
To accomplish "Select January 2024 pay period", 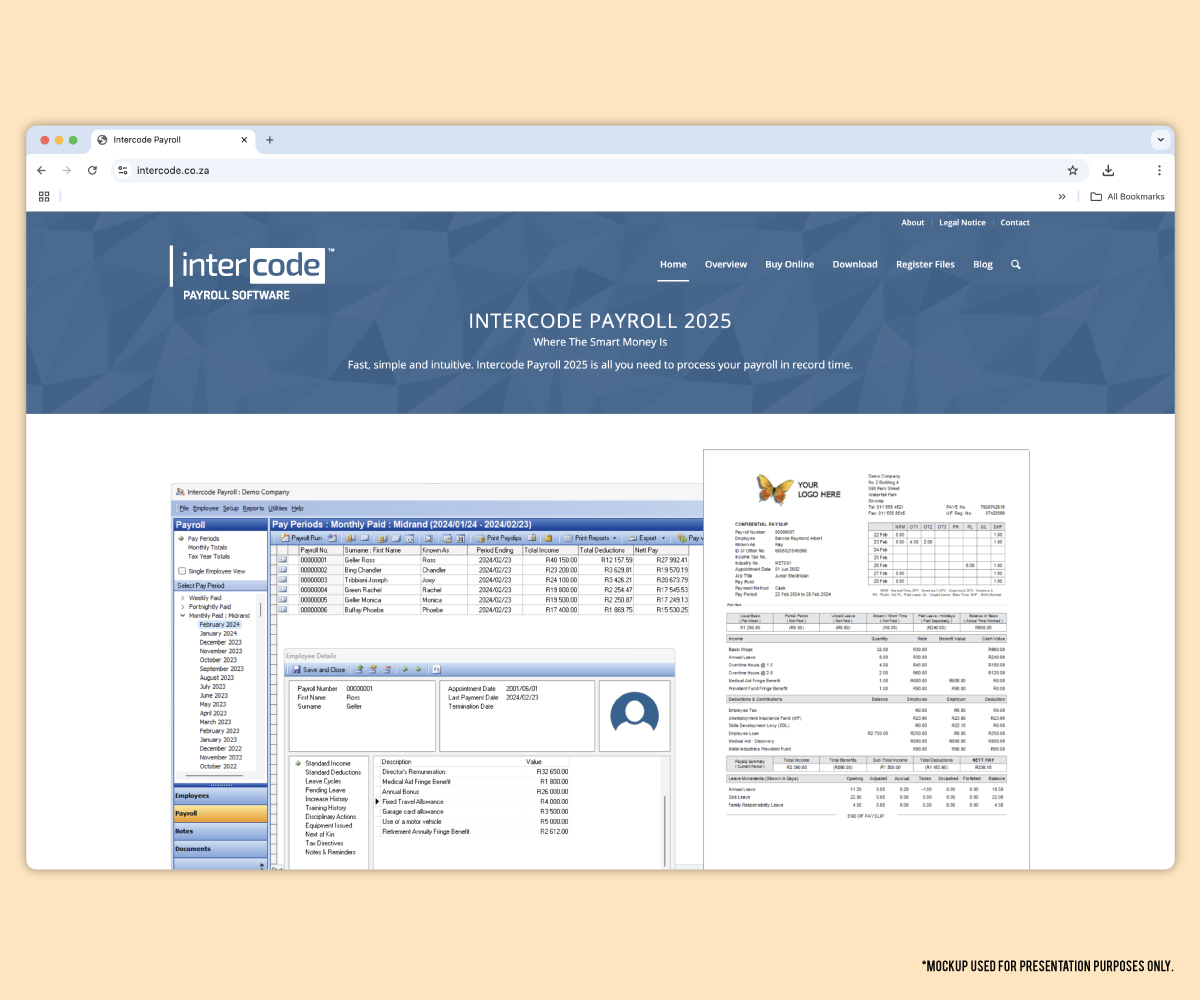I will coord(218,634).
